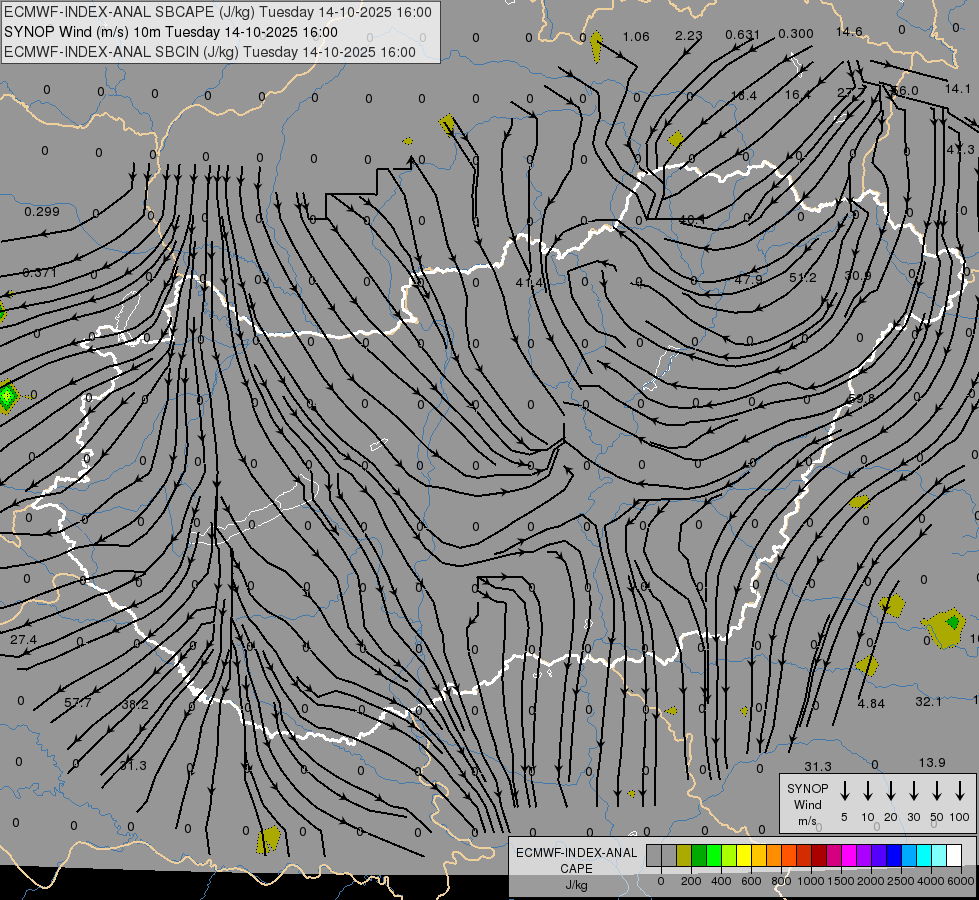The width and height of the screenshot is (979, 900).
Task: Click the 'SYNOP Wind m/s' legend label
Action: [x=807, y=805]
